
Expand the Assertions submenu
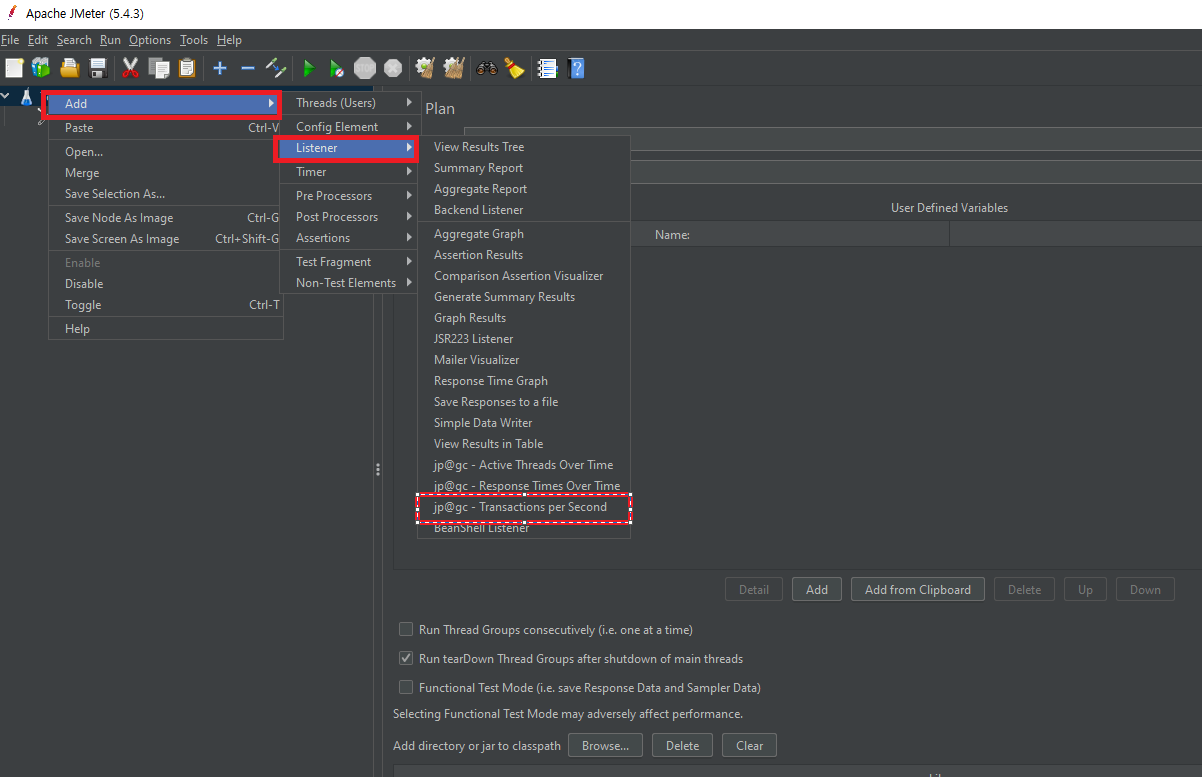tap(348, 238)
